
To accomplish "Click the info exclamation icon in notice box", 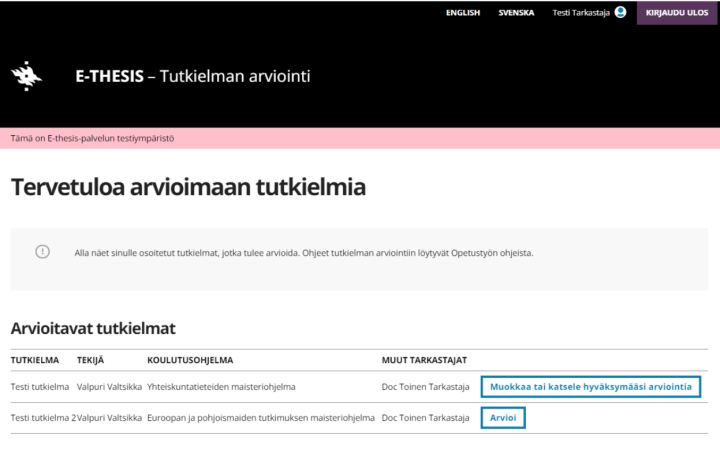I will coord(43,252).
